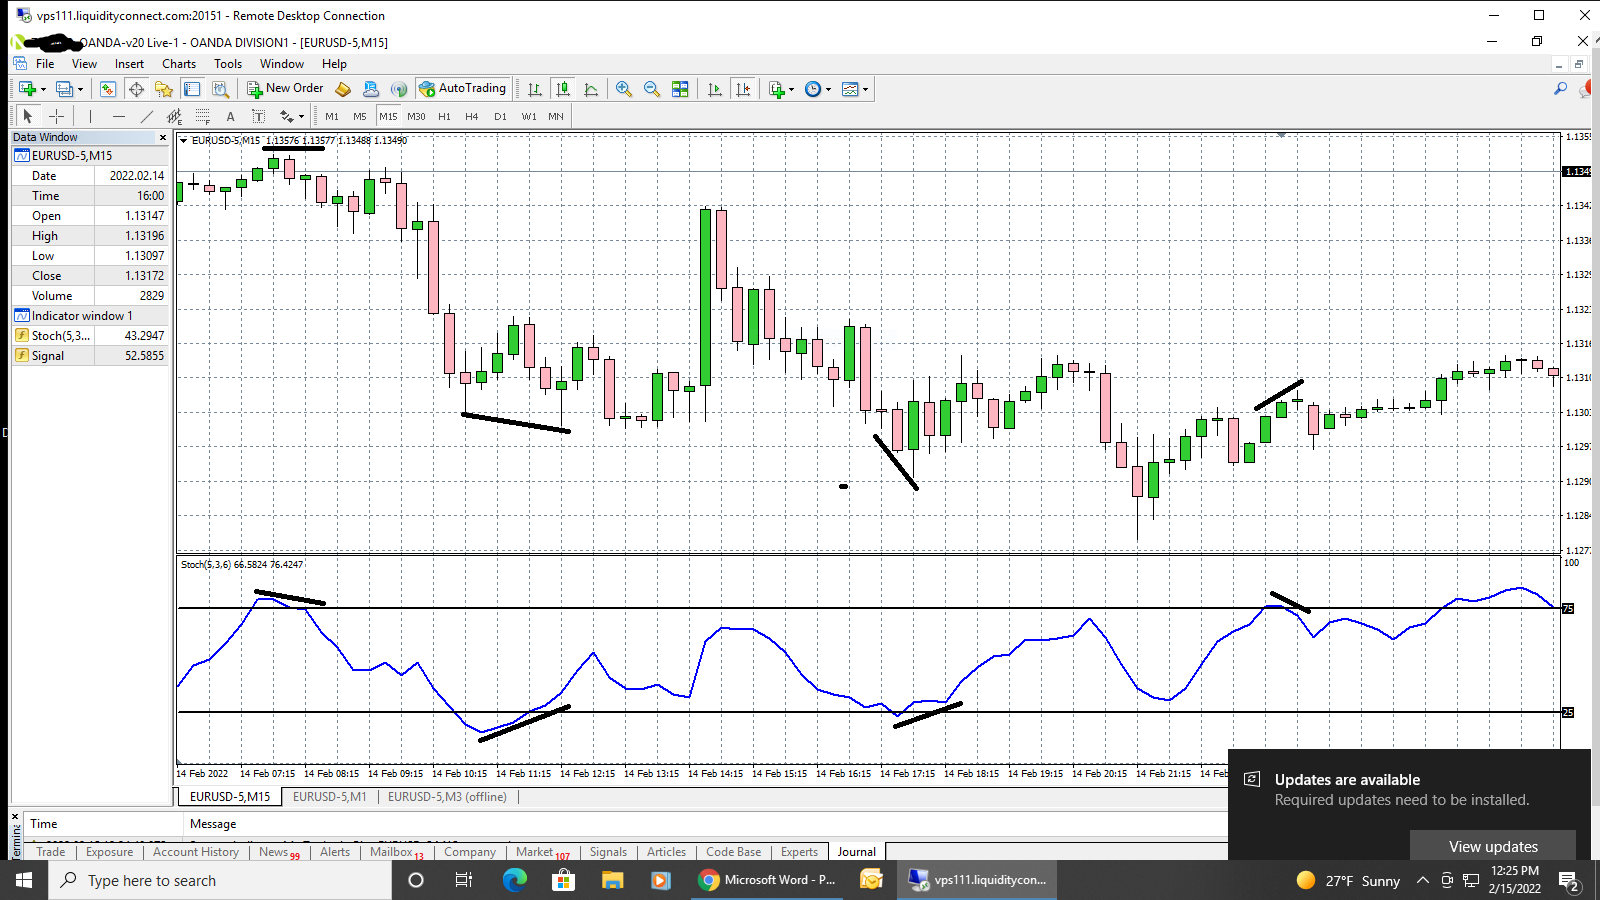The width and height of the screenshot is (1600, 900).
Task: Select the Draw Trendline tool
Action: (x=148, y=116)
